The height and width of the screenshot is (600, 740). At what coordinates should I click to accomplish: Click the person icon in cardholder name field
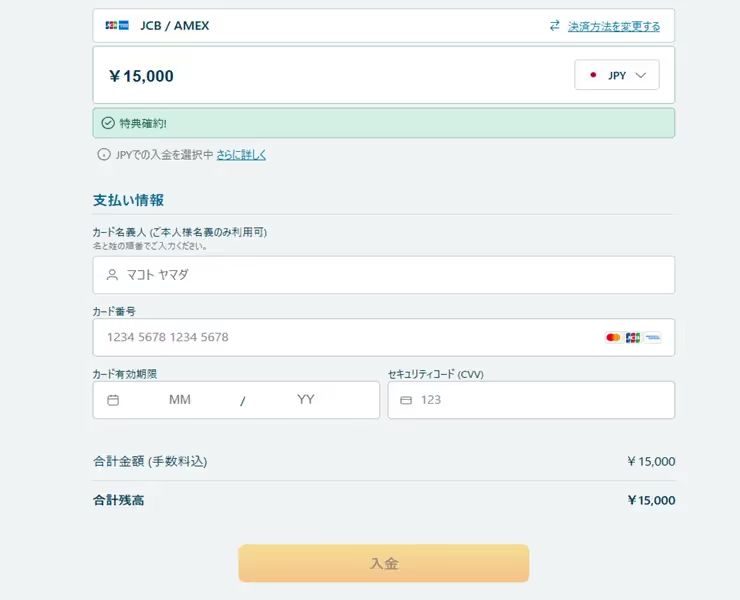pos(112,275)
